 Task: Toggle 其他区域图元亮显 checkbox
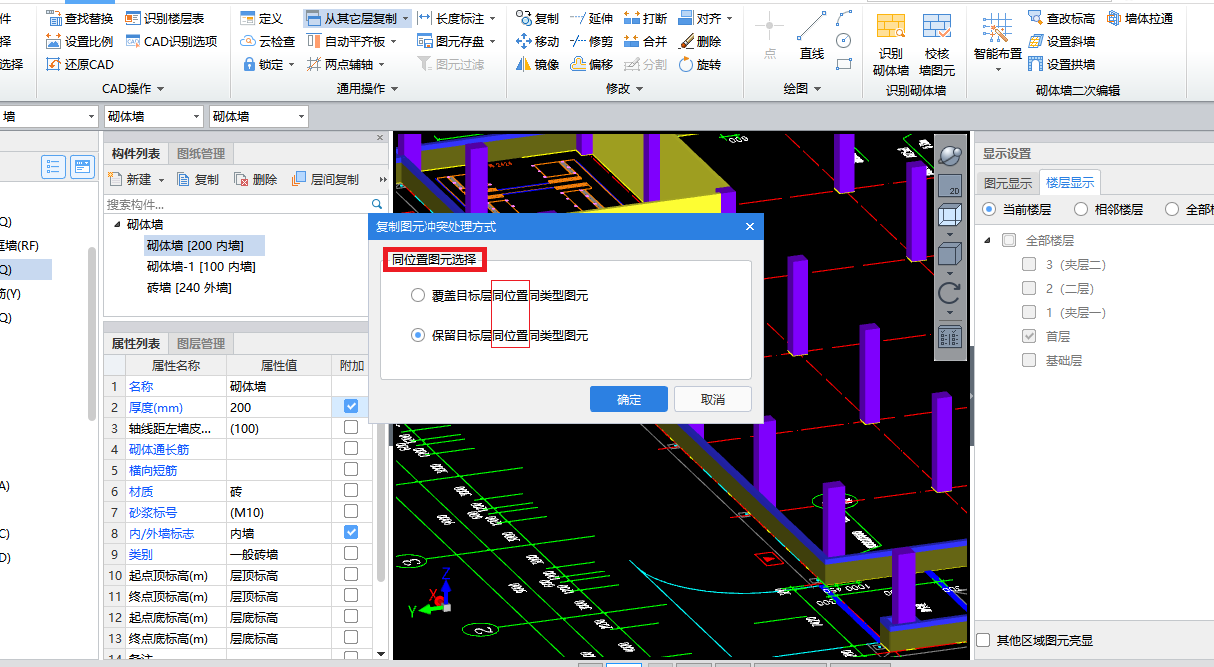pos(983,640)
